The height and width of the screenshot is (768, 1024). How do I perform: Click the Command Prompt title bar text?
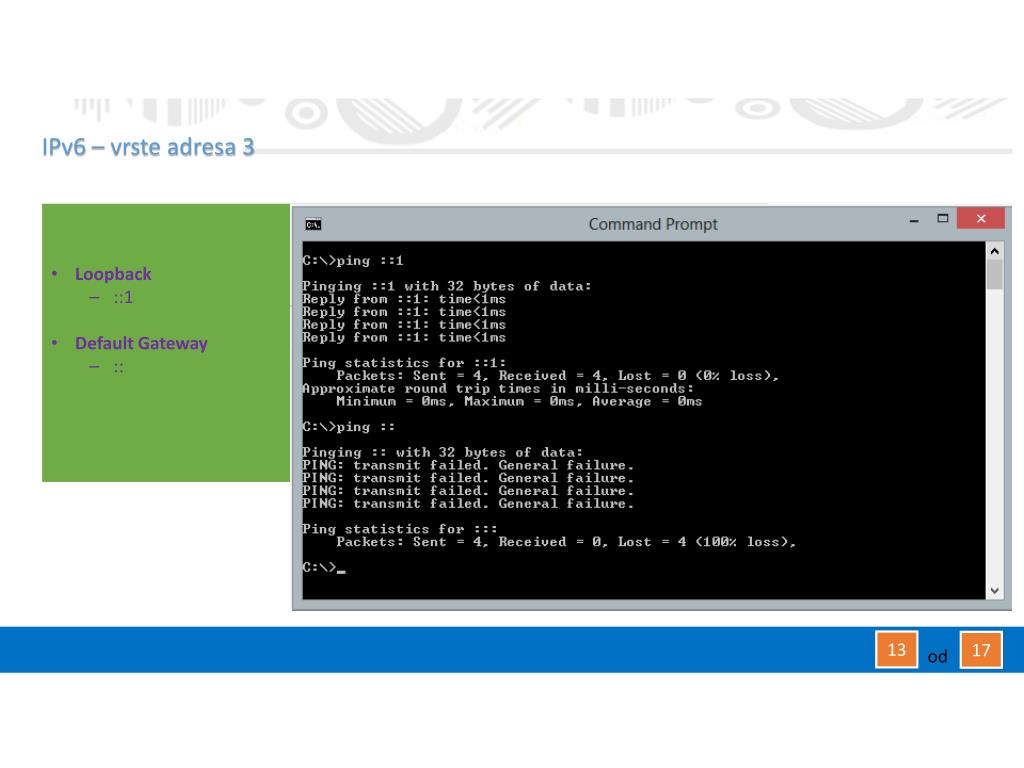[x=652, y=225]
